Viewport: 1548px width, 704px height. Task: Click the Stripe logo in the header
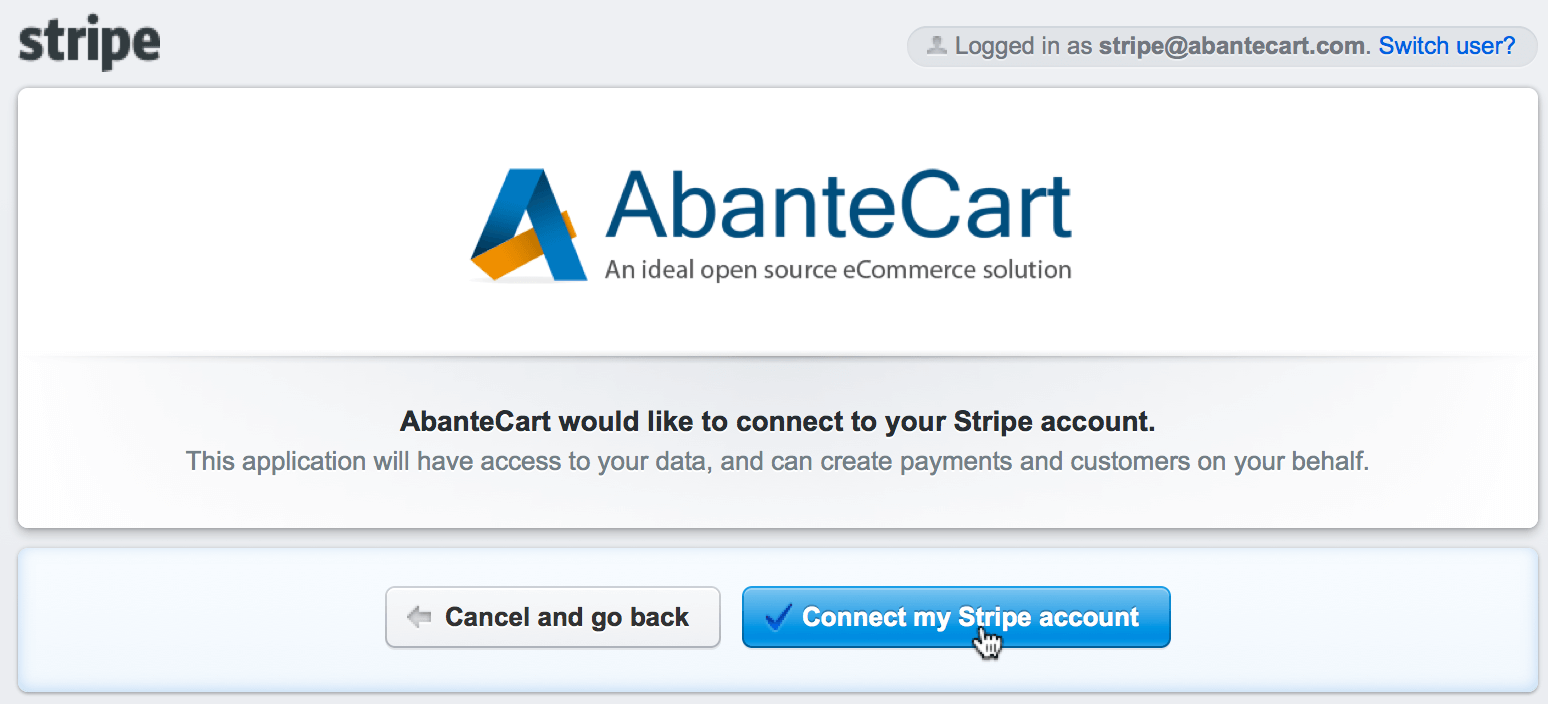point(90,44)
